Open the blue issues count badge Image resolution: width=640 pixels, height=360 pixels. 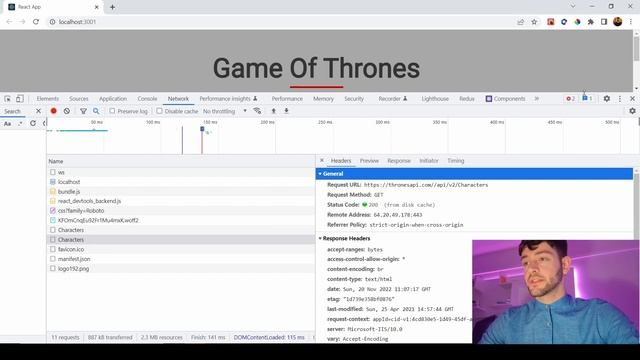587,99
